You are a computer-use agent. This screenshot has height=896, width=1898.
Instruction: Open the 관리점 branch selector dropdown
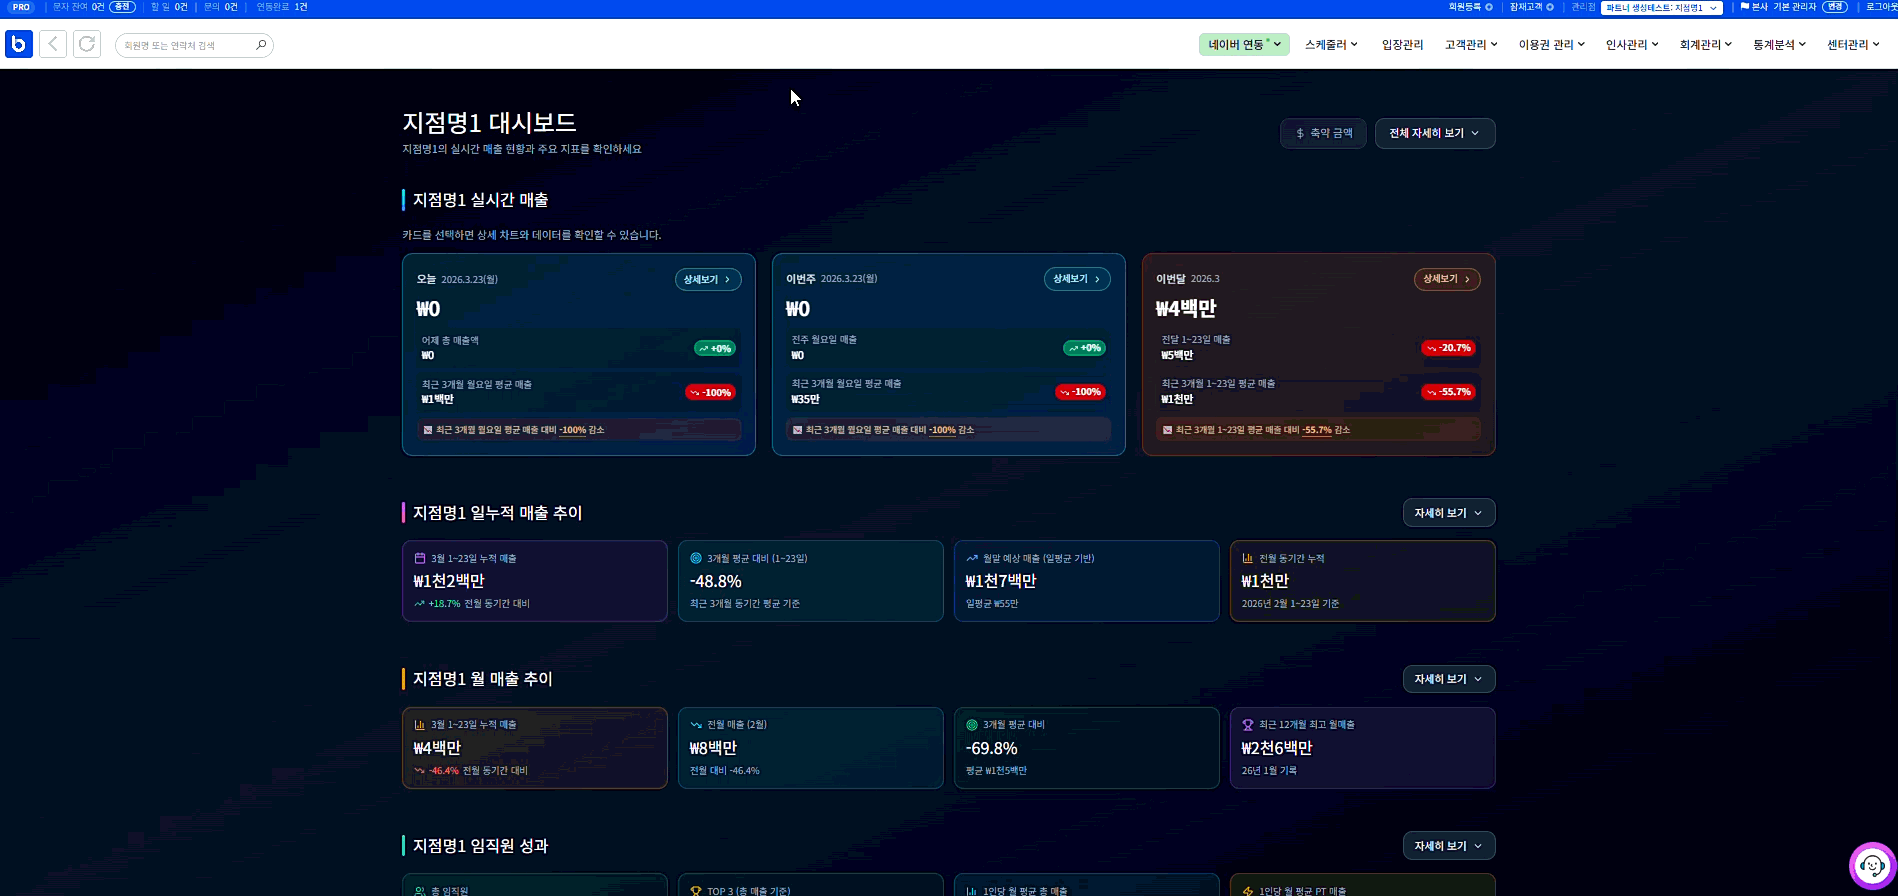tap(1662, 7)
